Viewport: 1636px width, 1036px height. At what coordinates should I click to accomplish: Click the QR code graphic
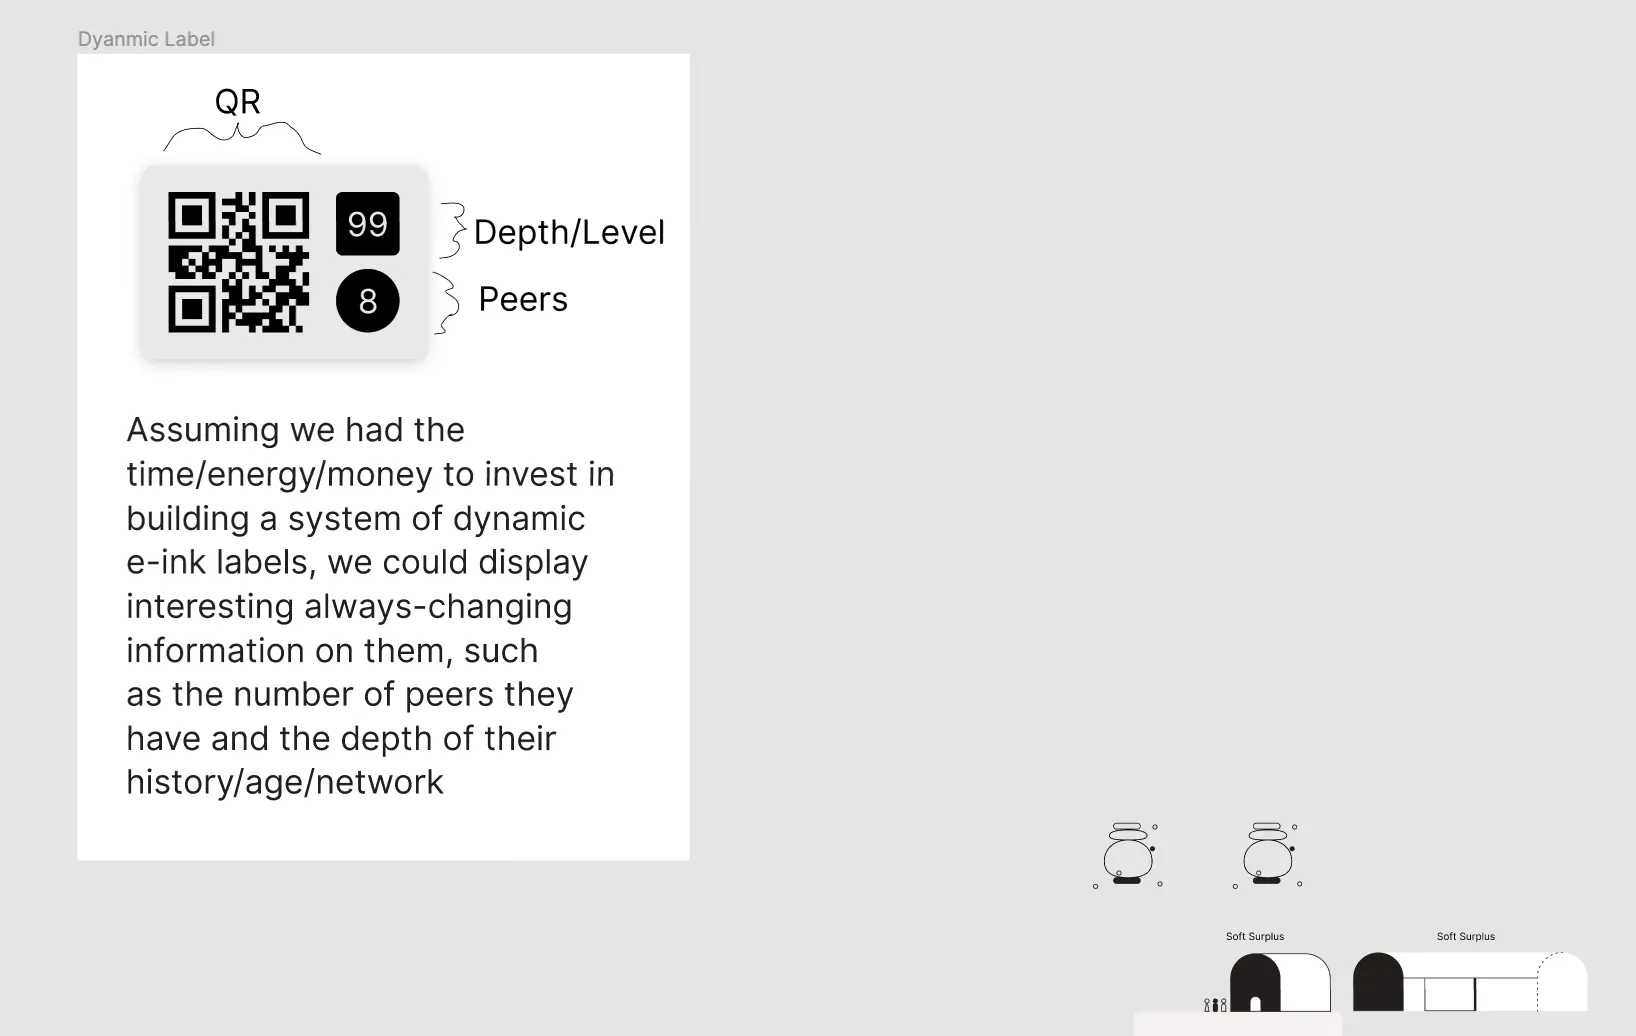click(x=238, y=262)
